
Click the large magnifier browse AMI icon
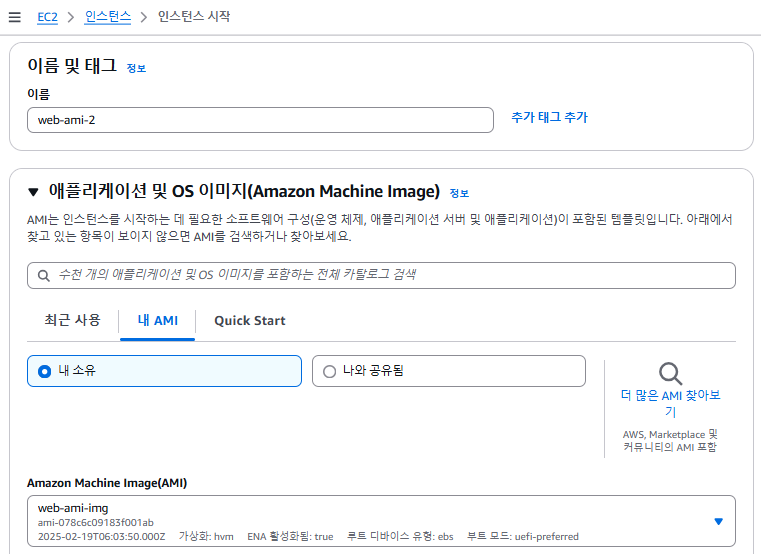click(x=670, y=373)
